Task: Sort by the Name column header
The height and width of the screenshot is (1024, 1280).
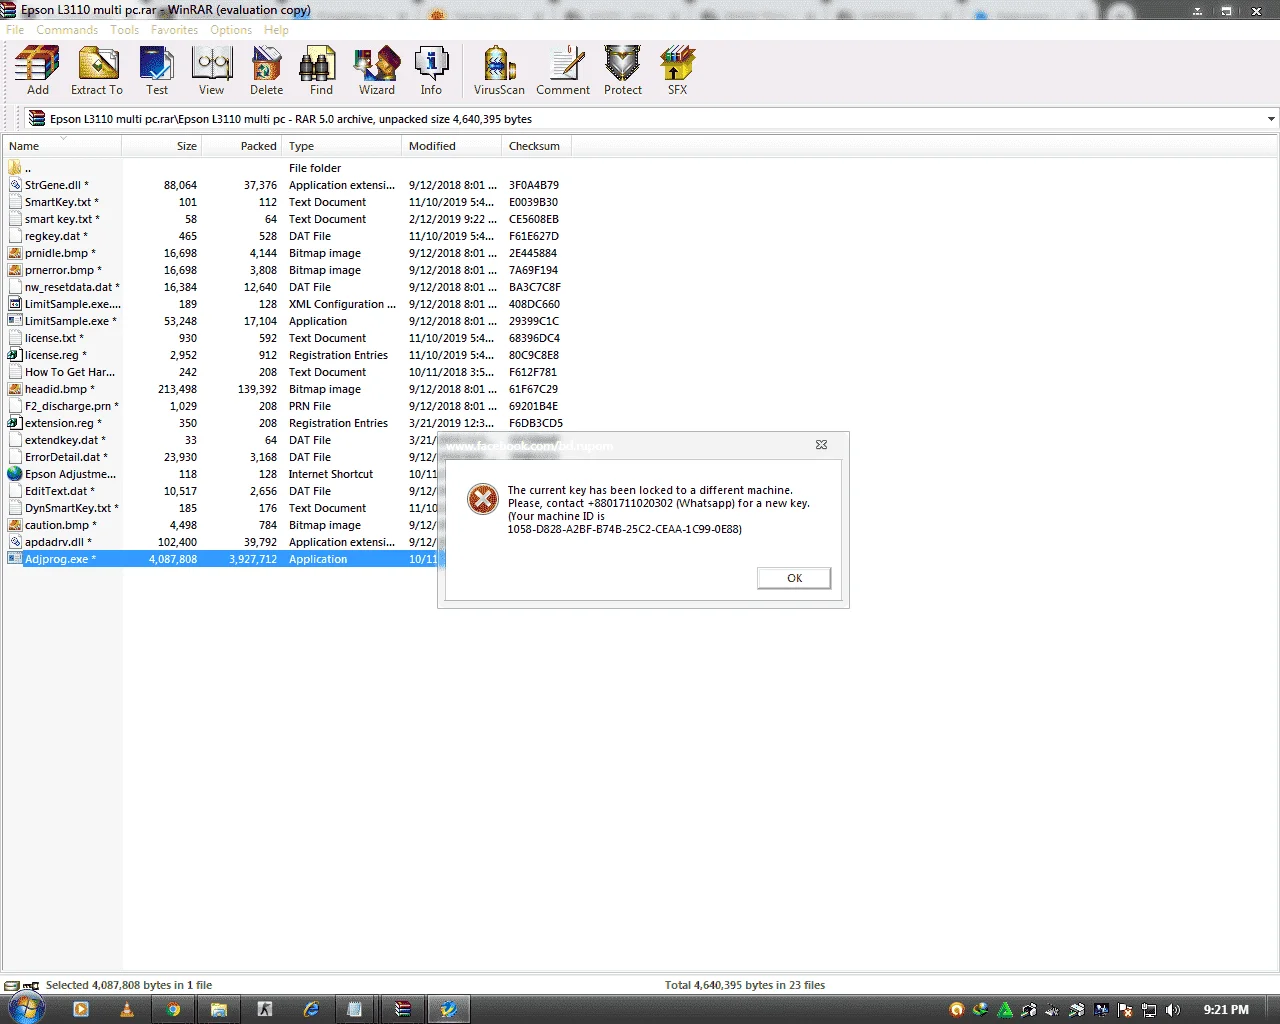Action: [x=61, y=146]
